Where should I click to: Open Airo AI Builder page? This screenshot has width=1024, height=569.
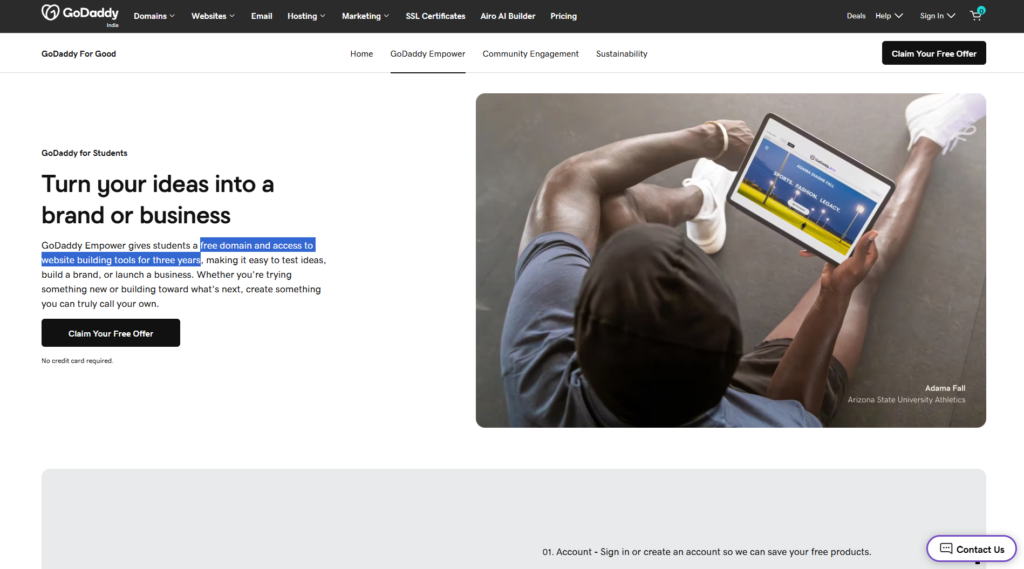(x=507, y=16)
